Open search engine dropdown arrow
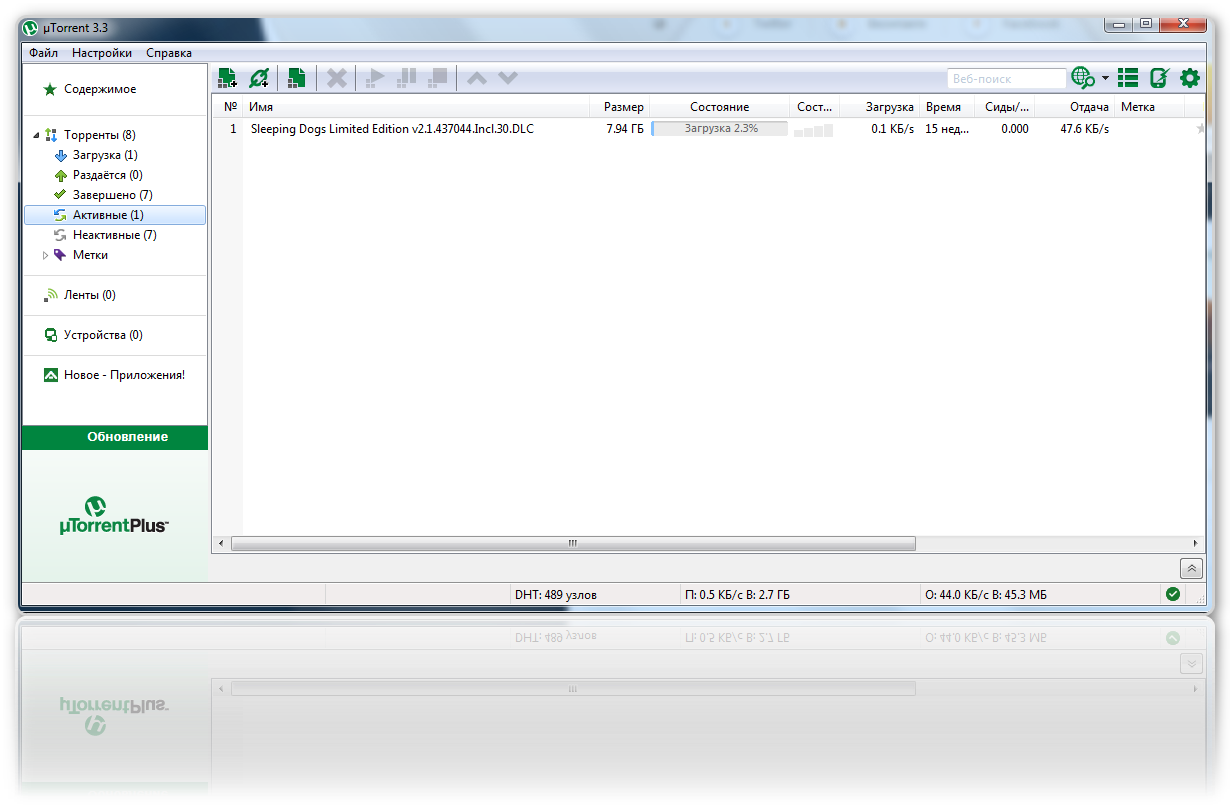This screenshot has height=811, width=1230. click(x=1105, y=78)
